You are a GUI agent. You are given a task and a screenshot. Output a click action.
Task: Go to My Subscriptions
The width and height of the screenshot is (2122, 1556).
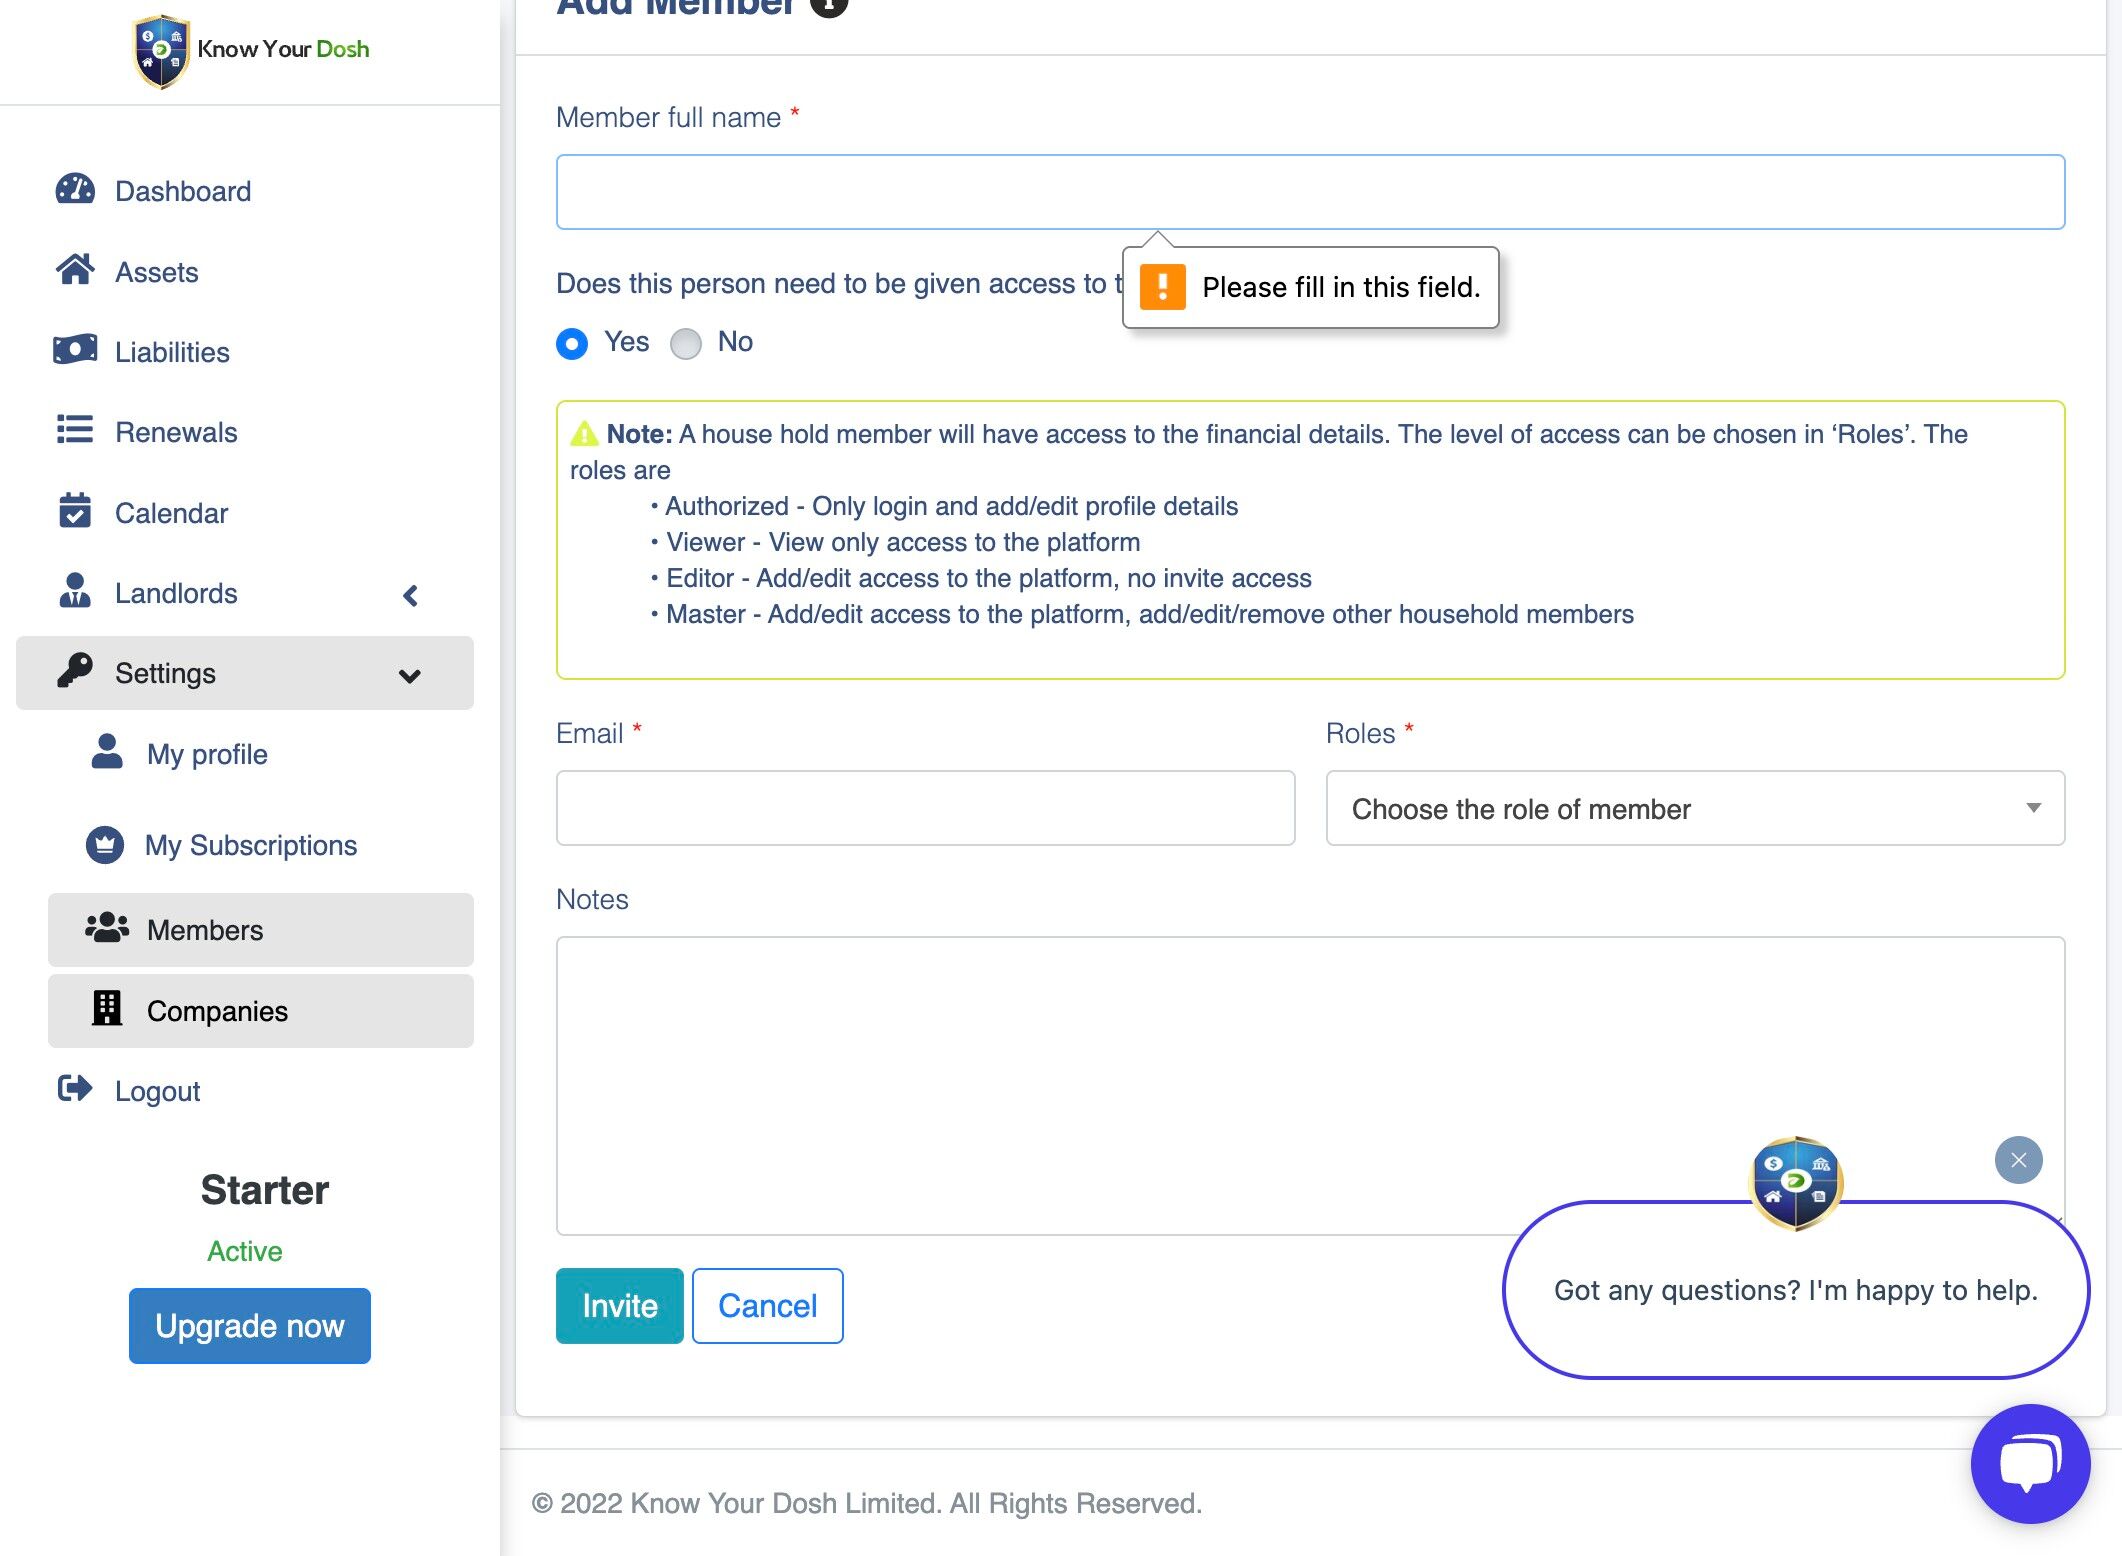(x=250, y=846)
